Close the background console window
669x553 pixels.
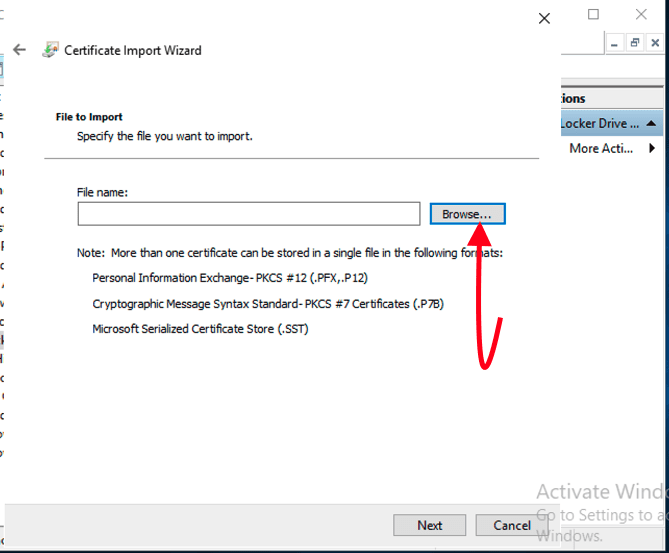pos(641,14)
